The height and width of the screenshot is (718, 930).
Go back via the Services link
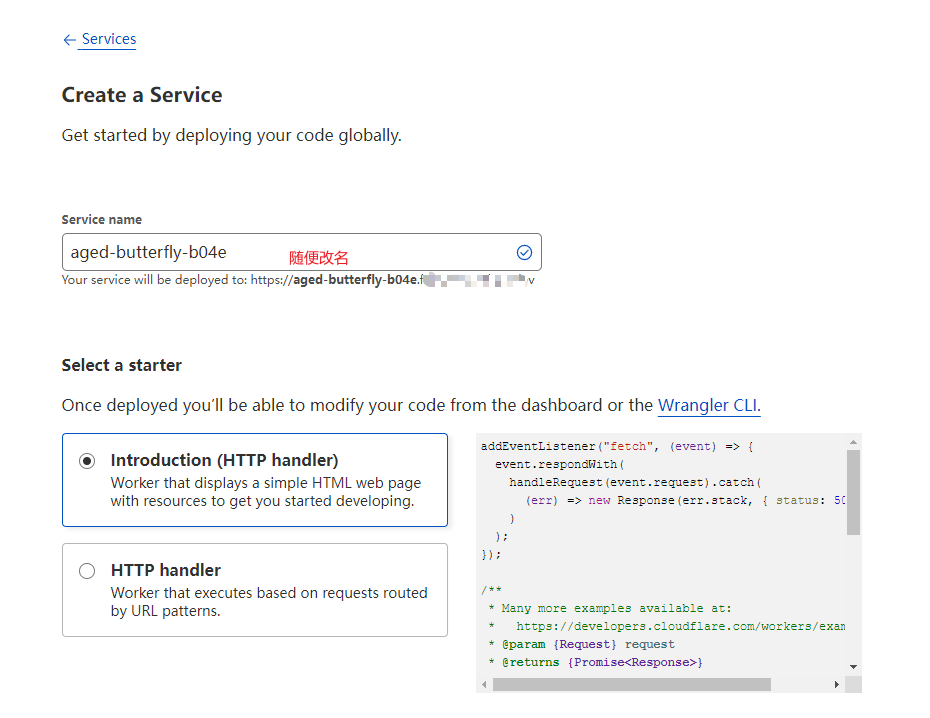pos(108,39)
